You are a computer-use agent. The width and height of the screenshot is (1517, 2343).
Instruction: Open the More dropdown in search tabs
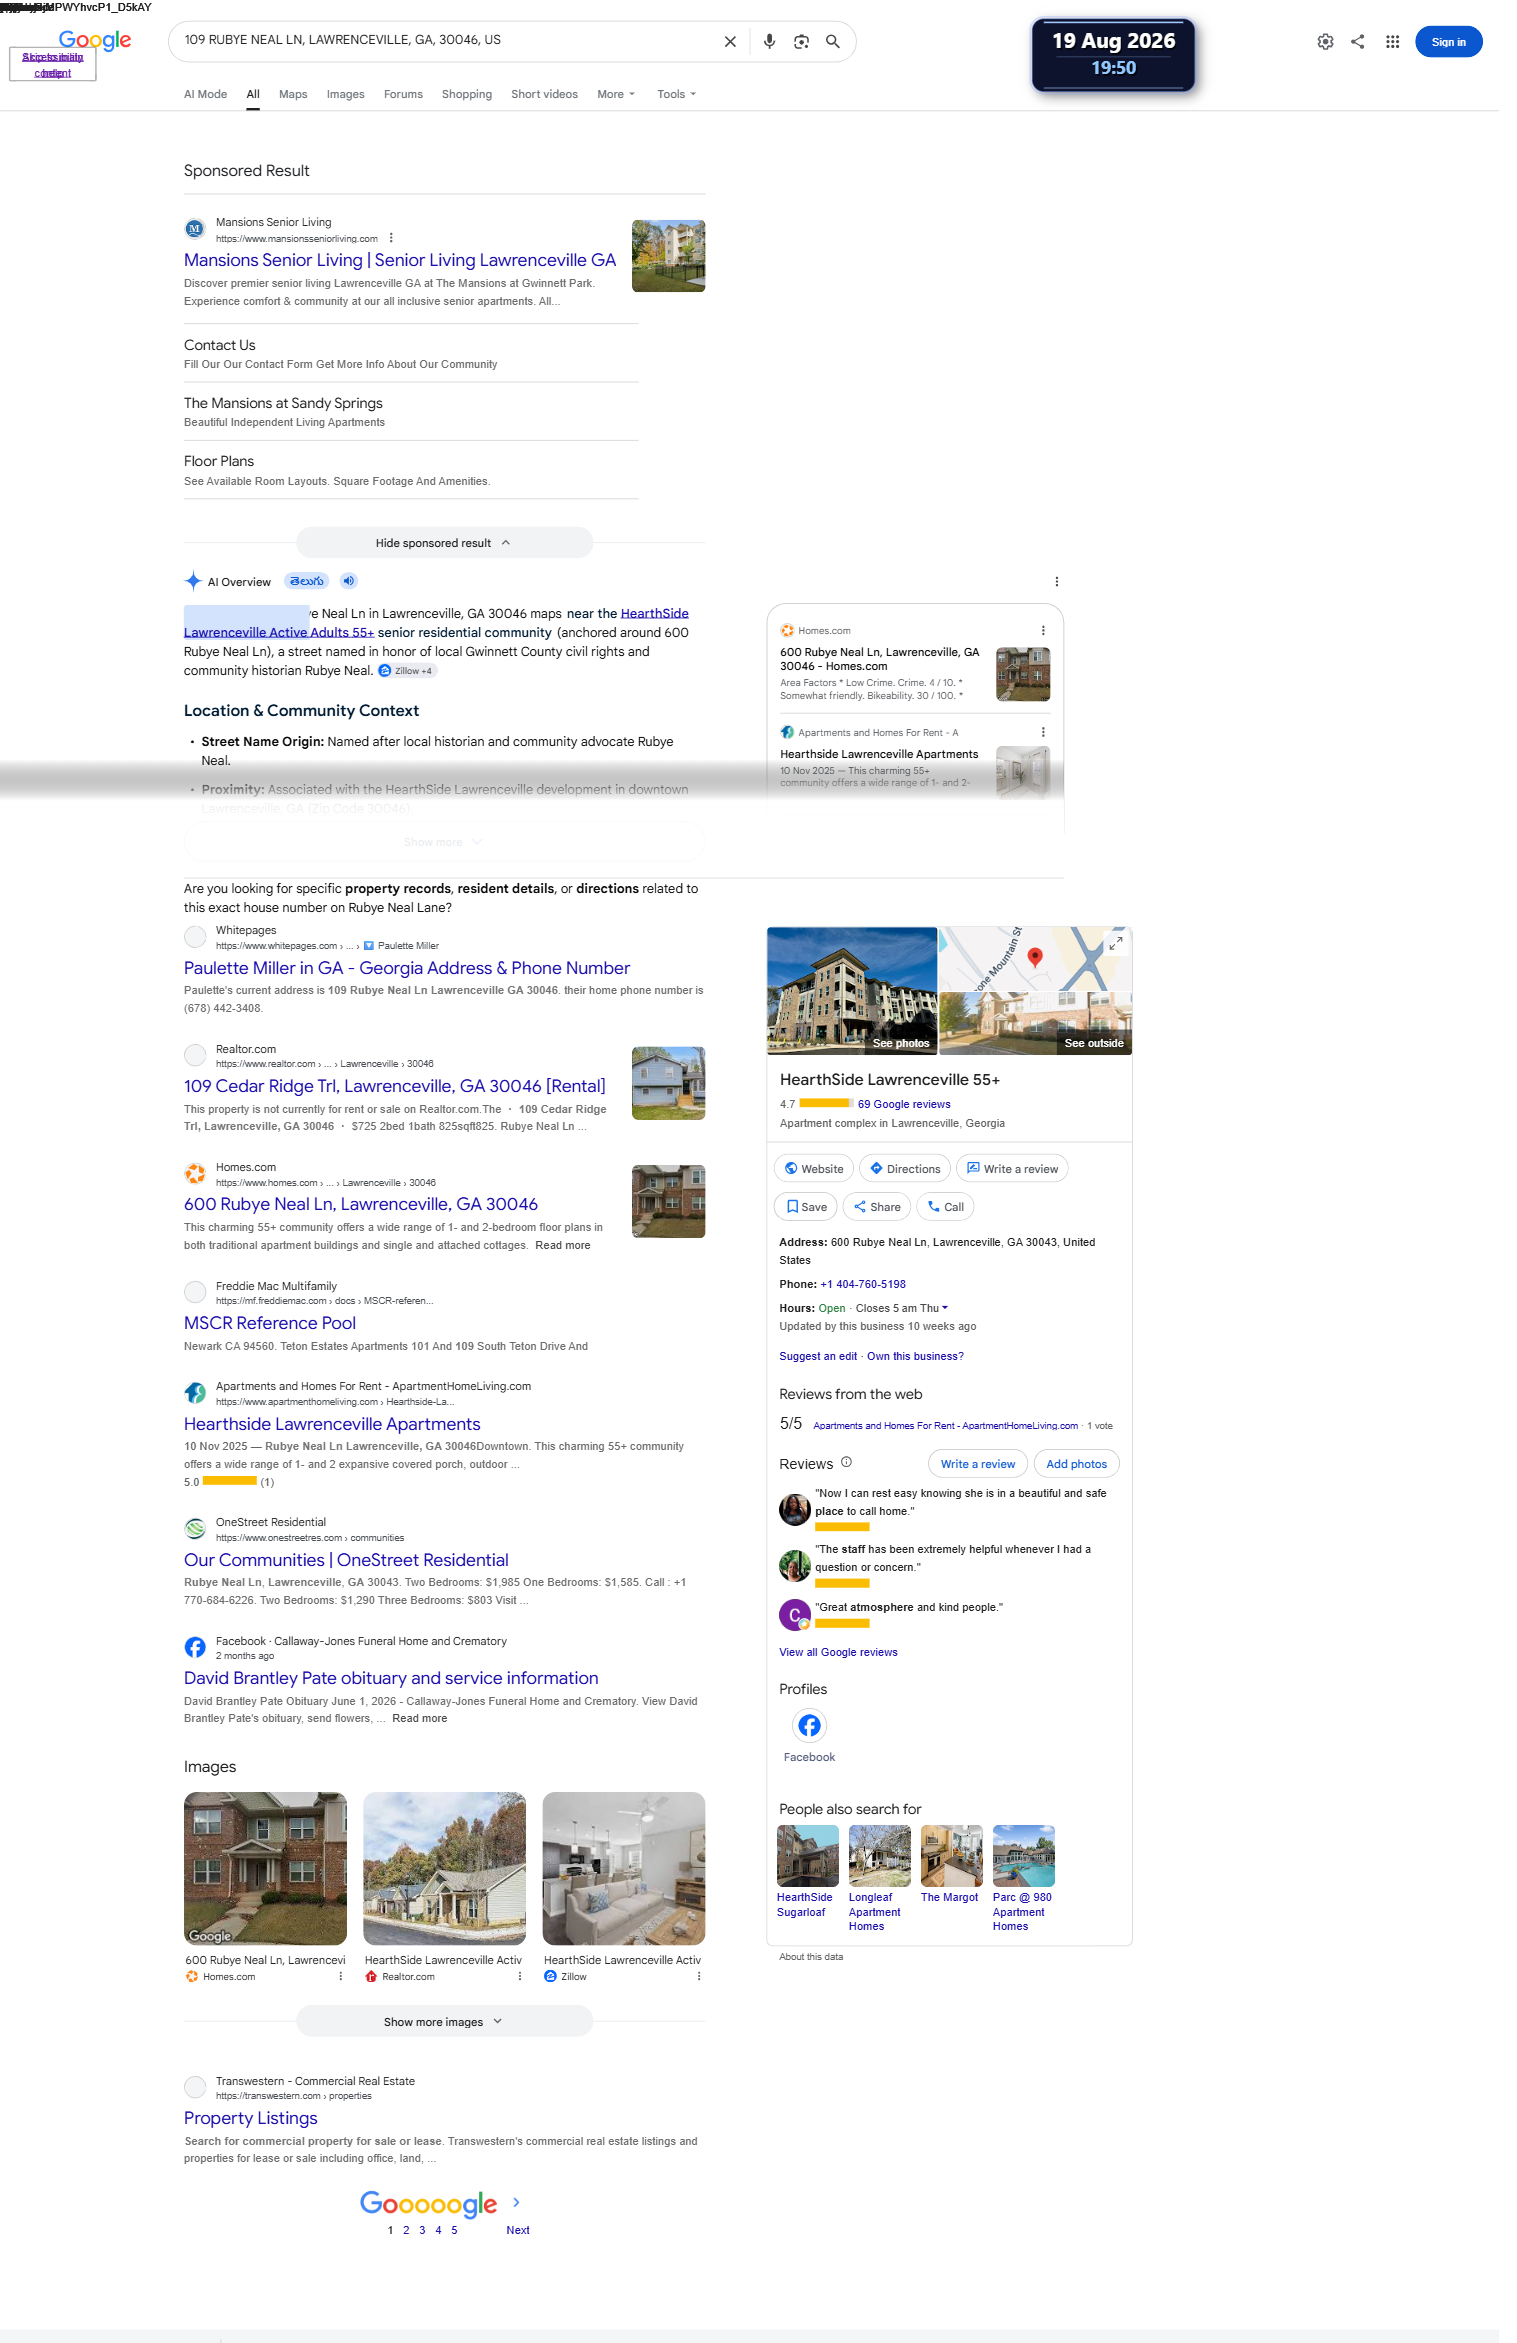pyautogui.click(x=616, y=94)
